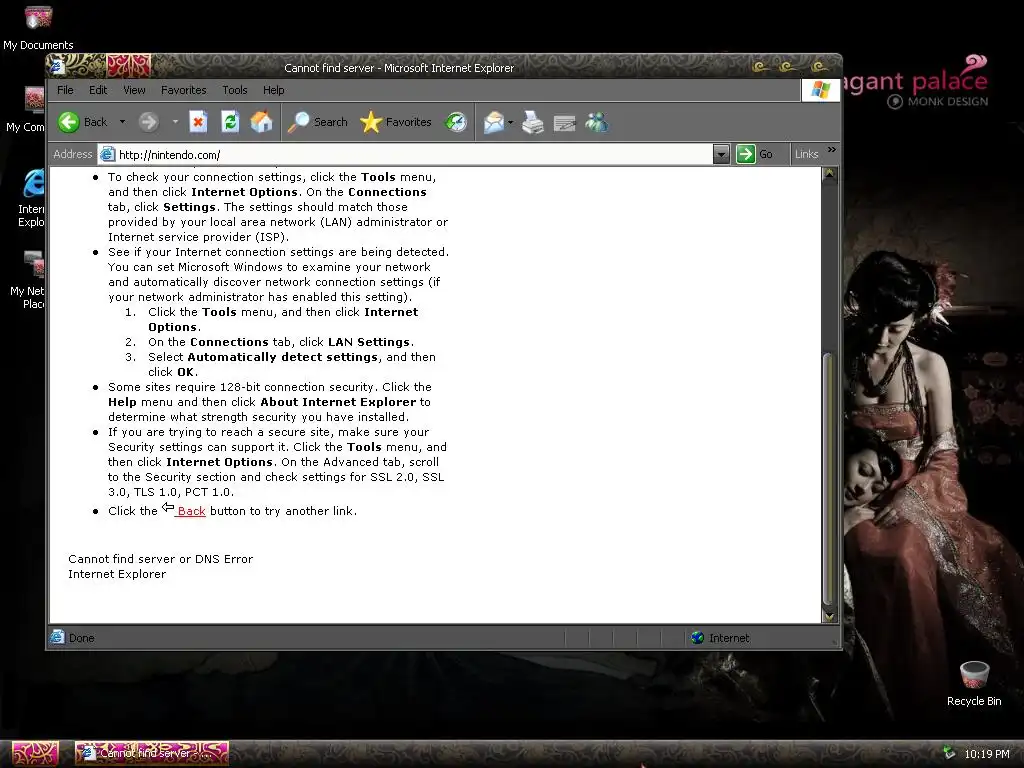1024x768 pixels.
Task: Open the Favorites menu
Action: click(184, 90)
